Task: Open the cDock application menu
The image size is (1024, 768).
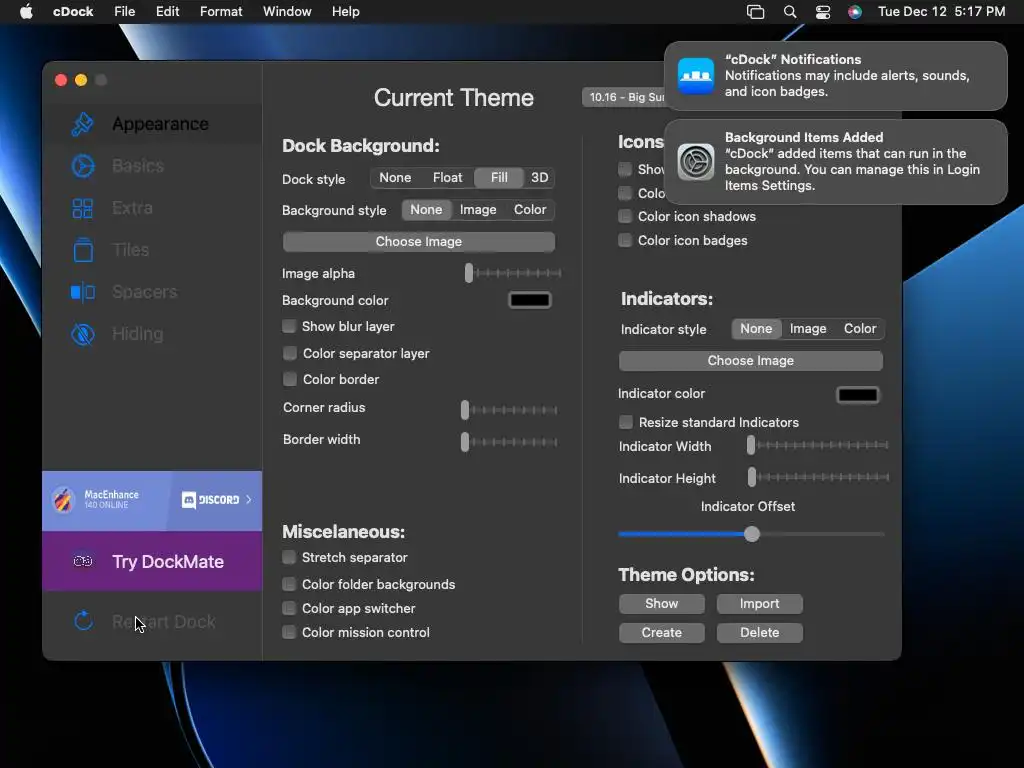Action: point(72,12)
